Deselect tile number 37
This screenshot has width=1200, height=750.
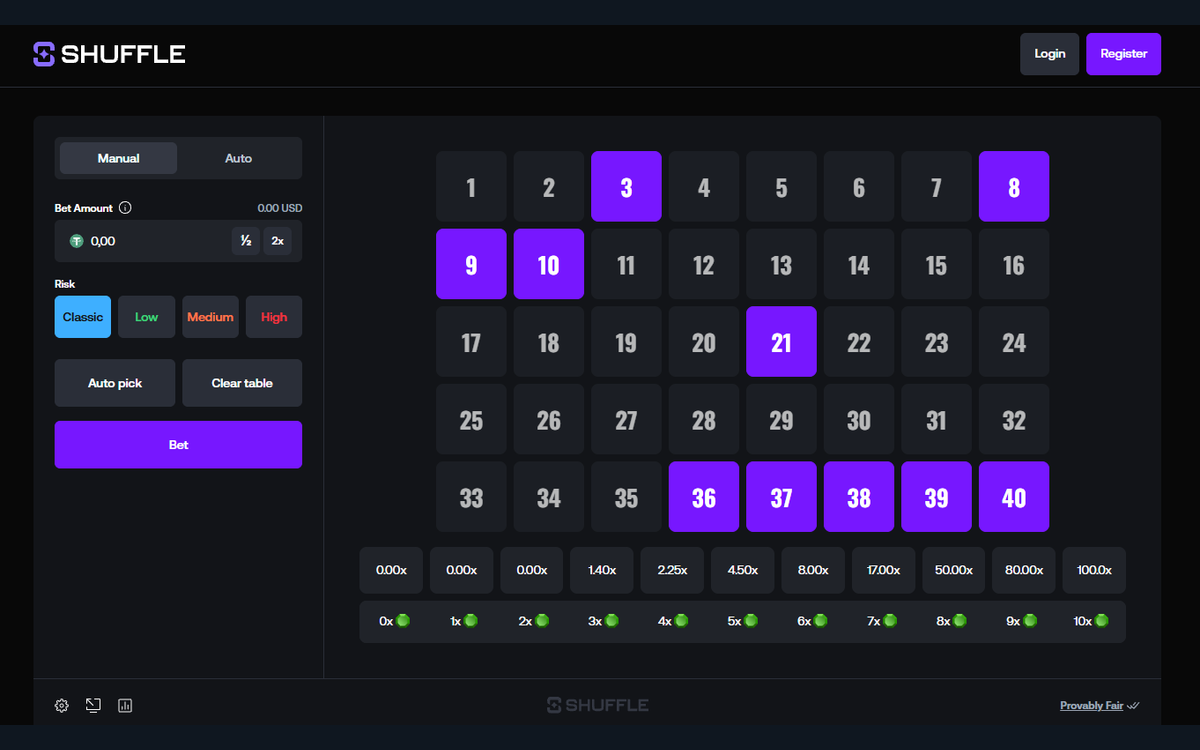tap(781, 497)
